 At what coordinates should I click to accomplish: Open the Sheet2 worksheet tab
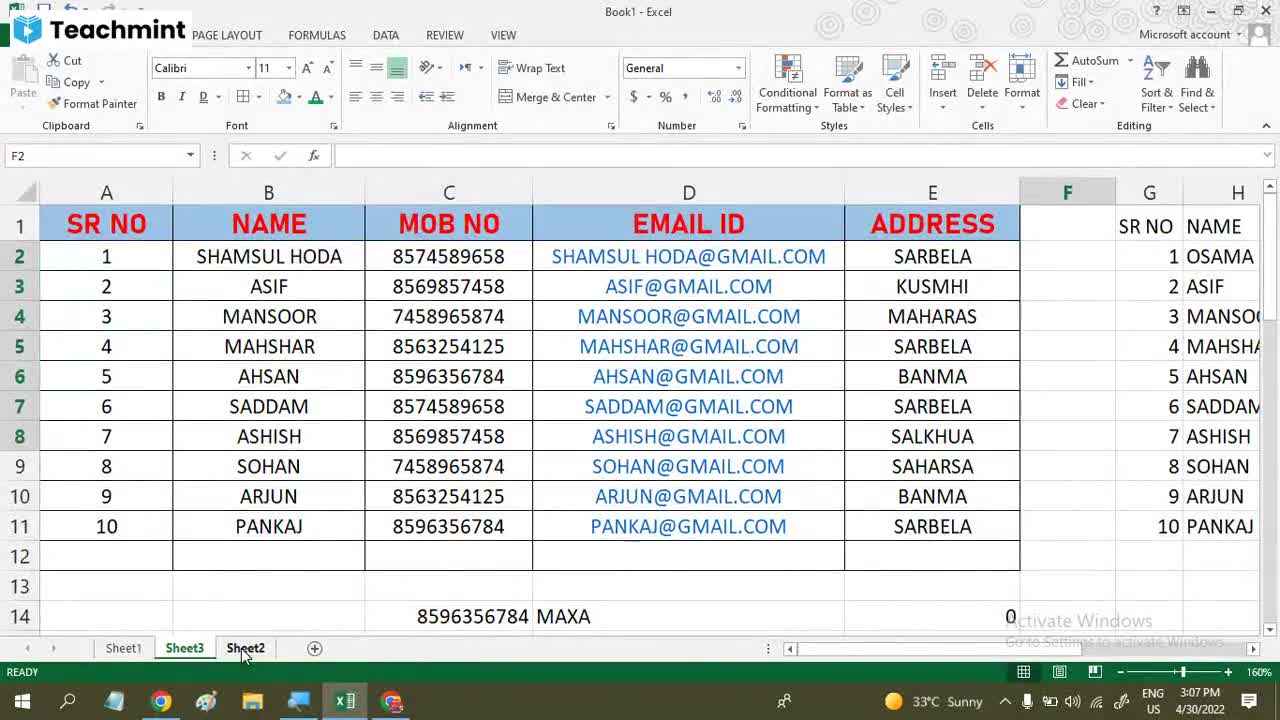tap(245, 648)
